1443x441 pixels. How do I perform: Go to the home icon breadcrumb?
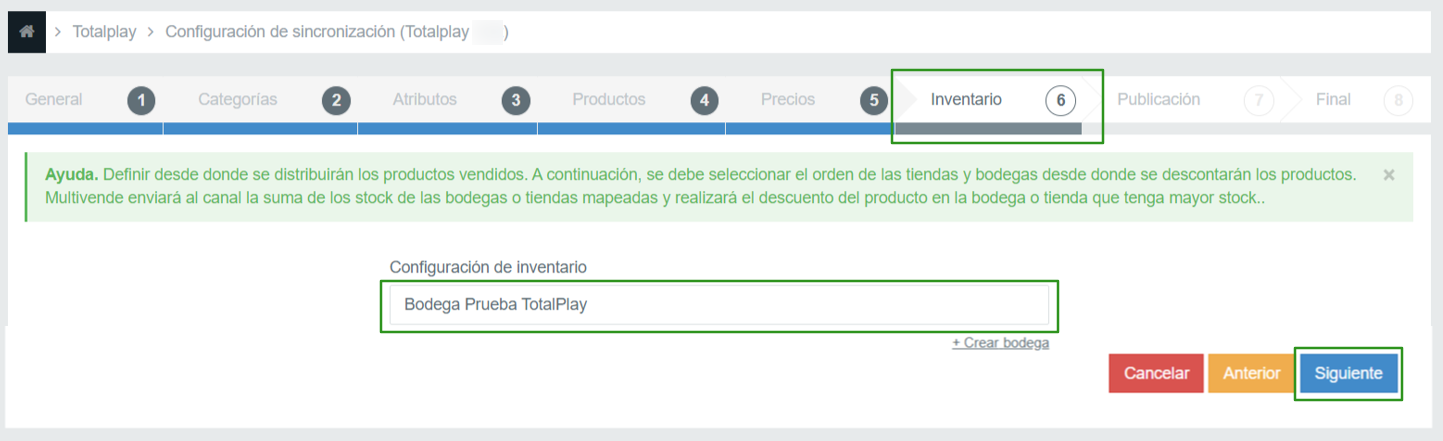coord(27,32)
